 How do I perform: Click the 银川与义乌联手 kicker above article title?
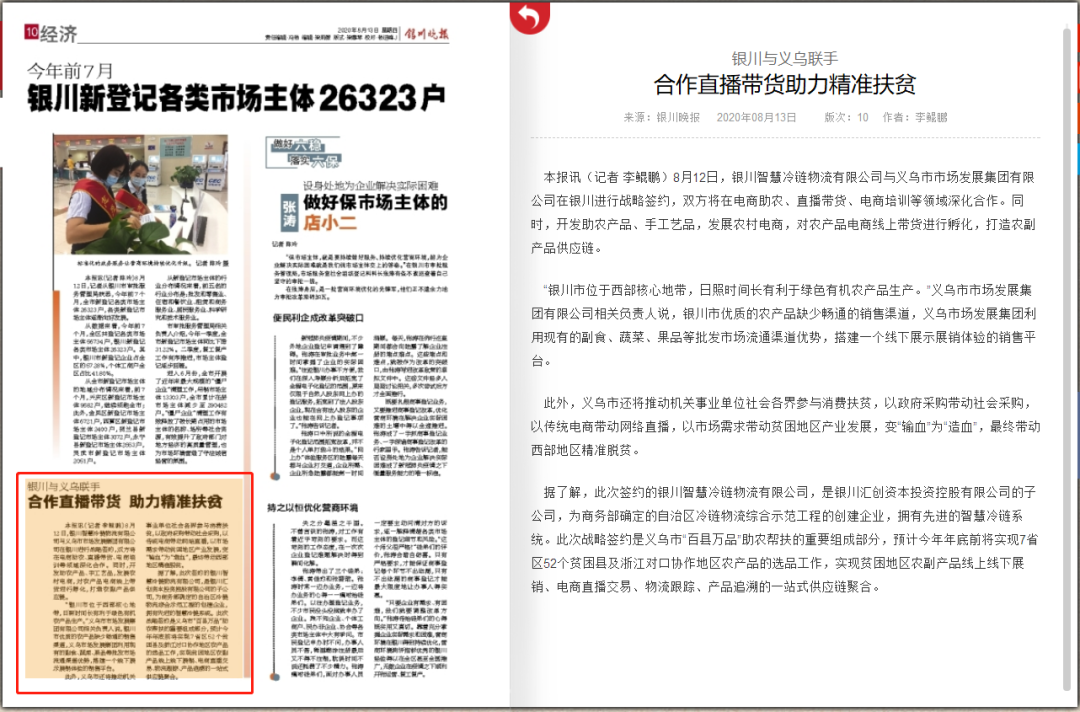click(785, 58)
